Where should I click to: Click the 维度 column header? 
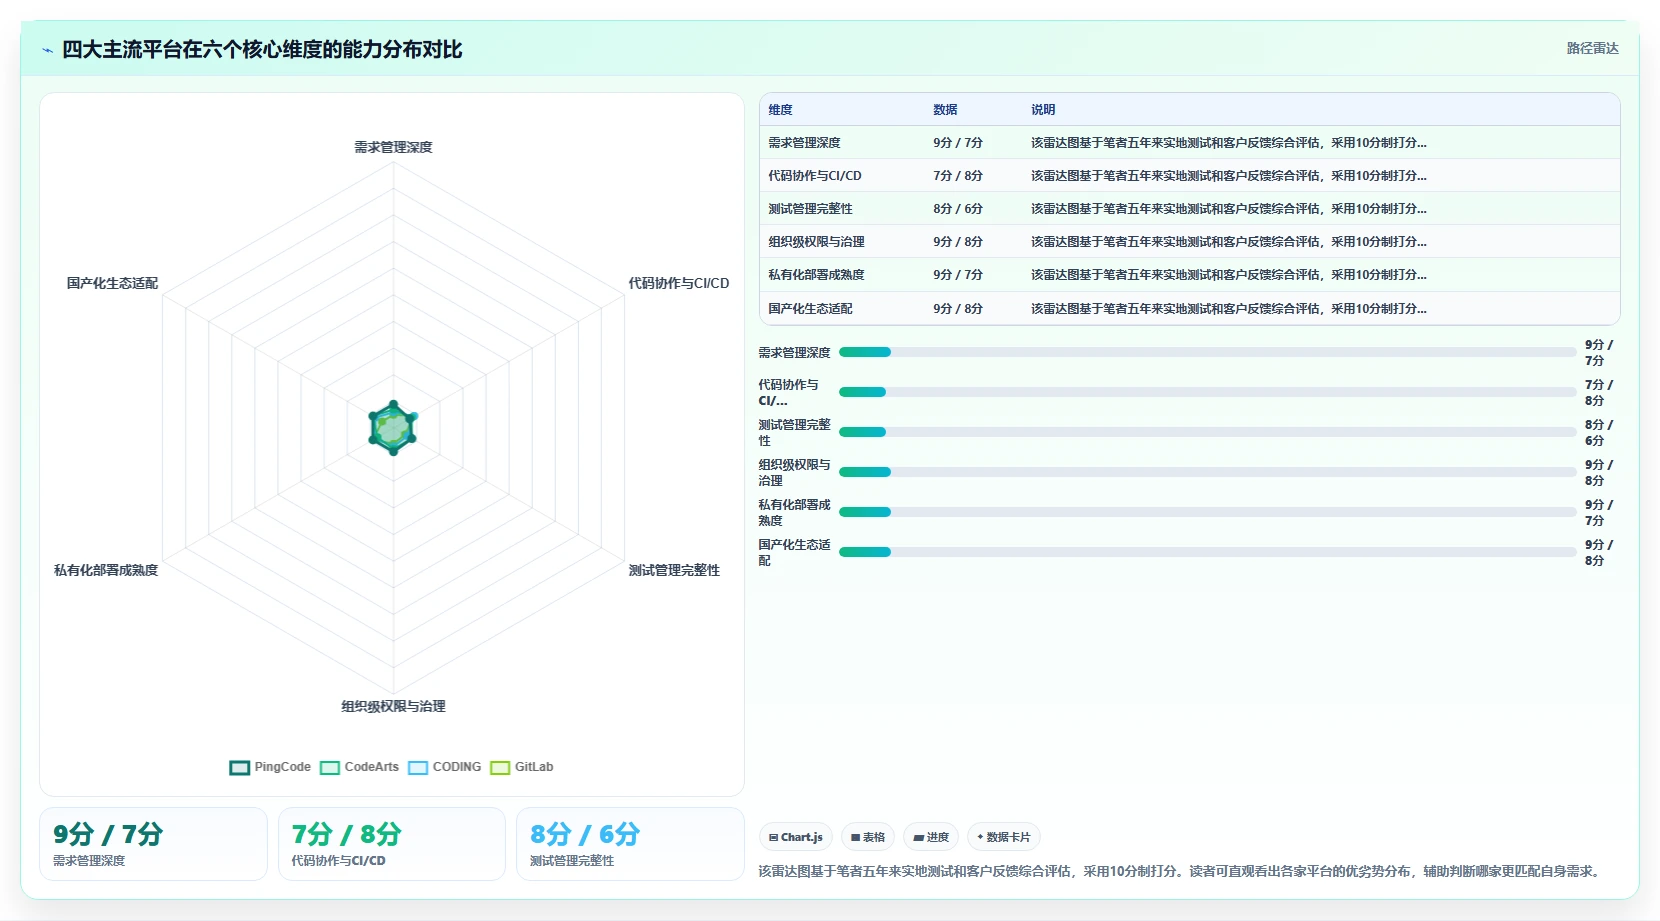click(780, 110)
